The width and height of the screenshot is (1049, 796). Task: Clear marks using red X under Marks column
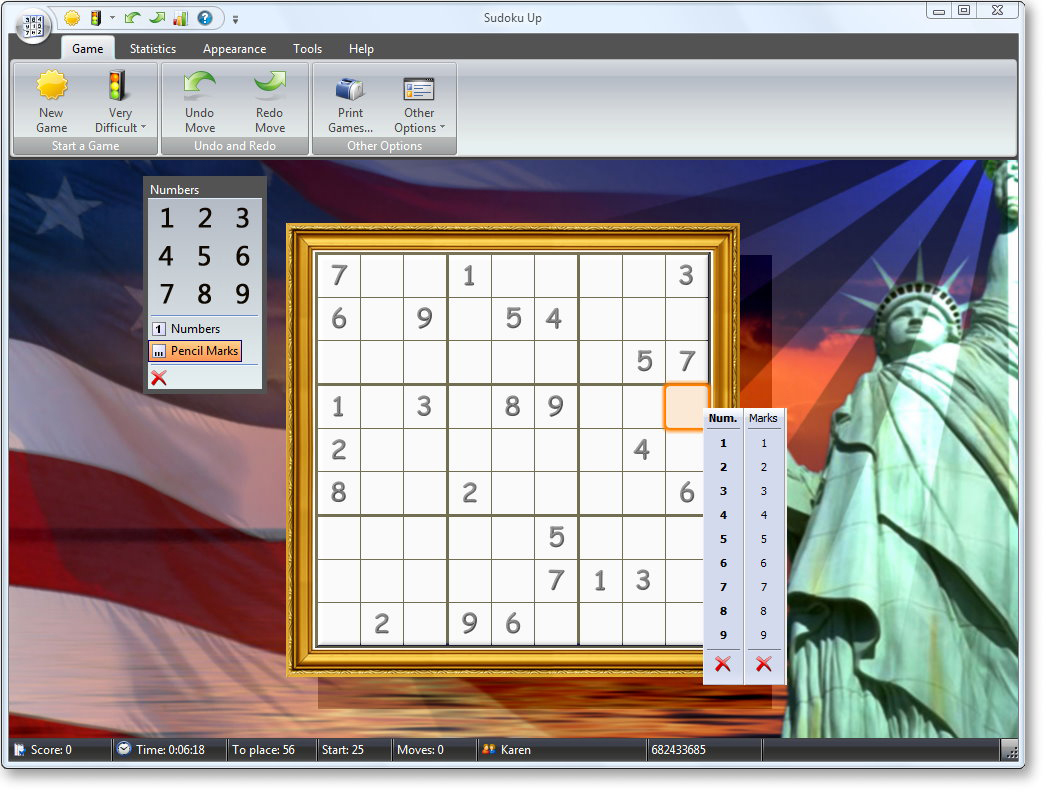tap(764, 665)
